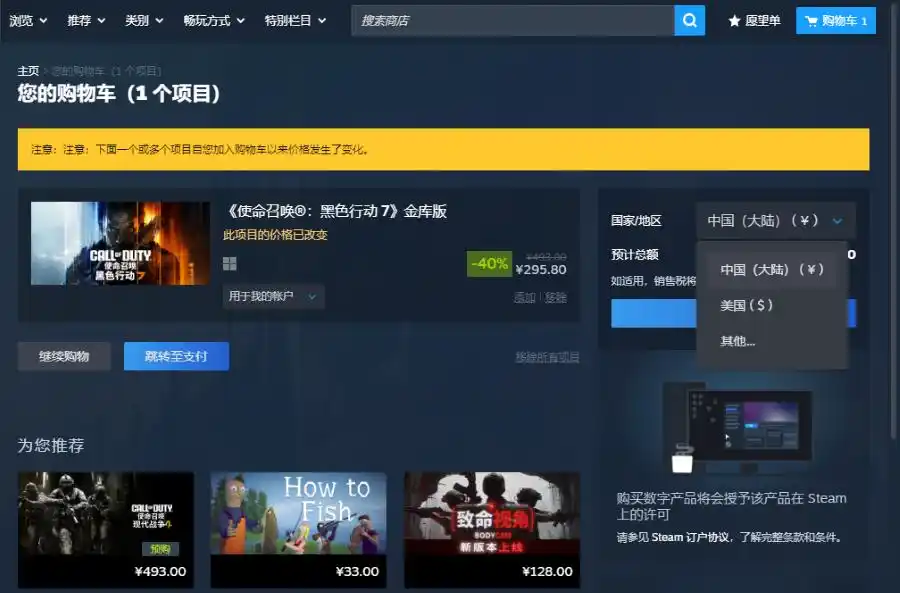
Task: Click the chevron beside 特别栏目
Action: point(322,21)
